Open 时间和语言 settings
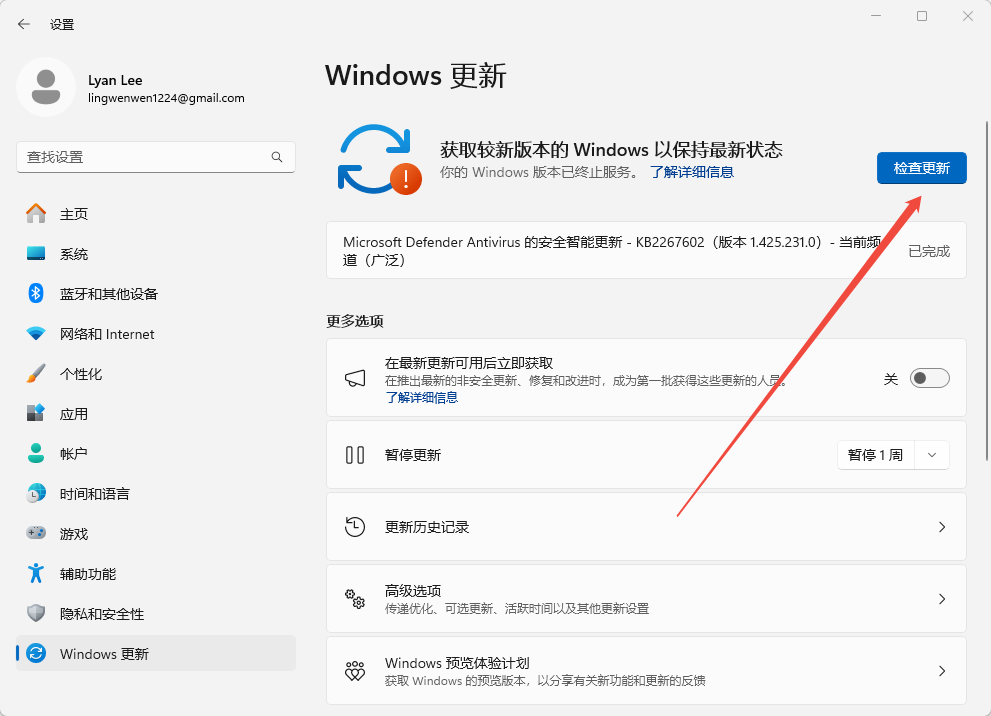991x716 pixels. tap(156, 493)
